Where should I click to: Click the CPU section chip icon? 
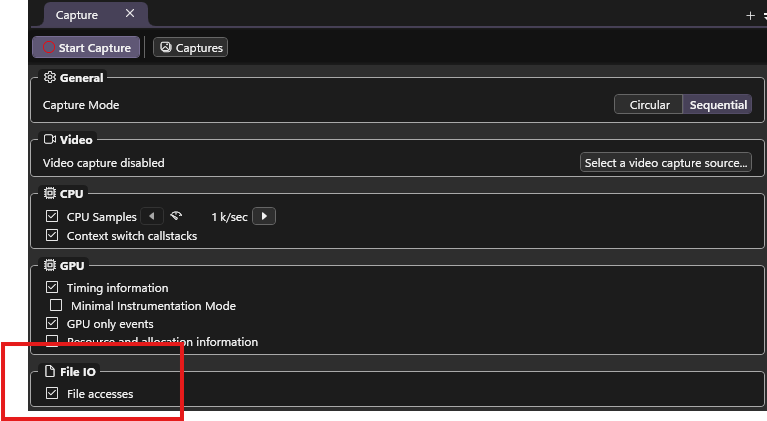(49, 193)
